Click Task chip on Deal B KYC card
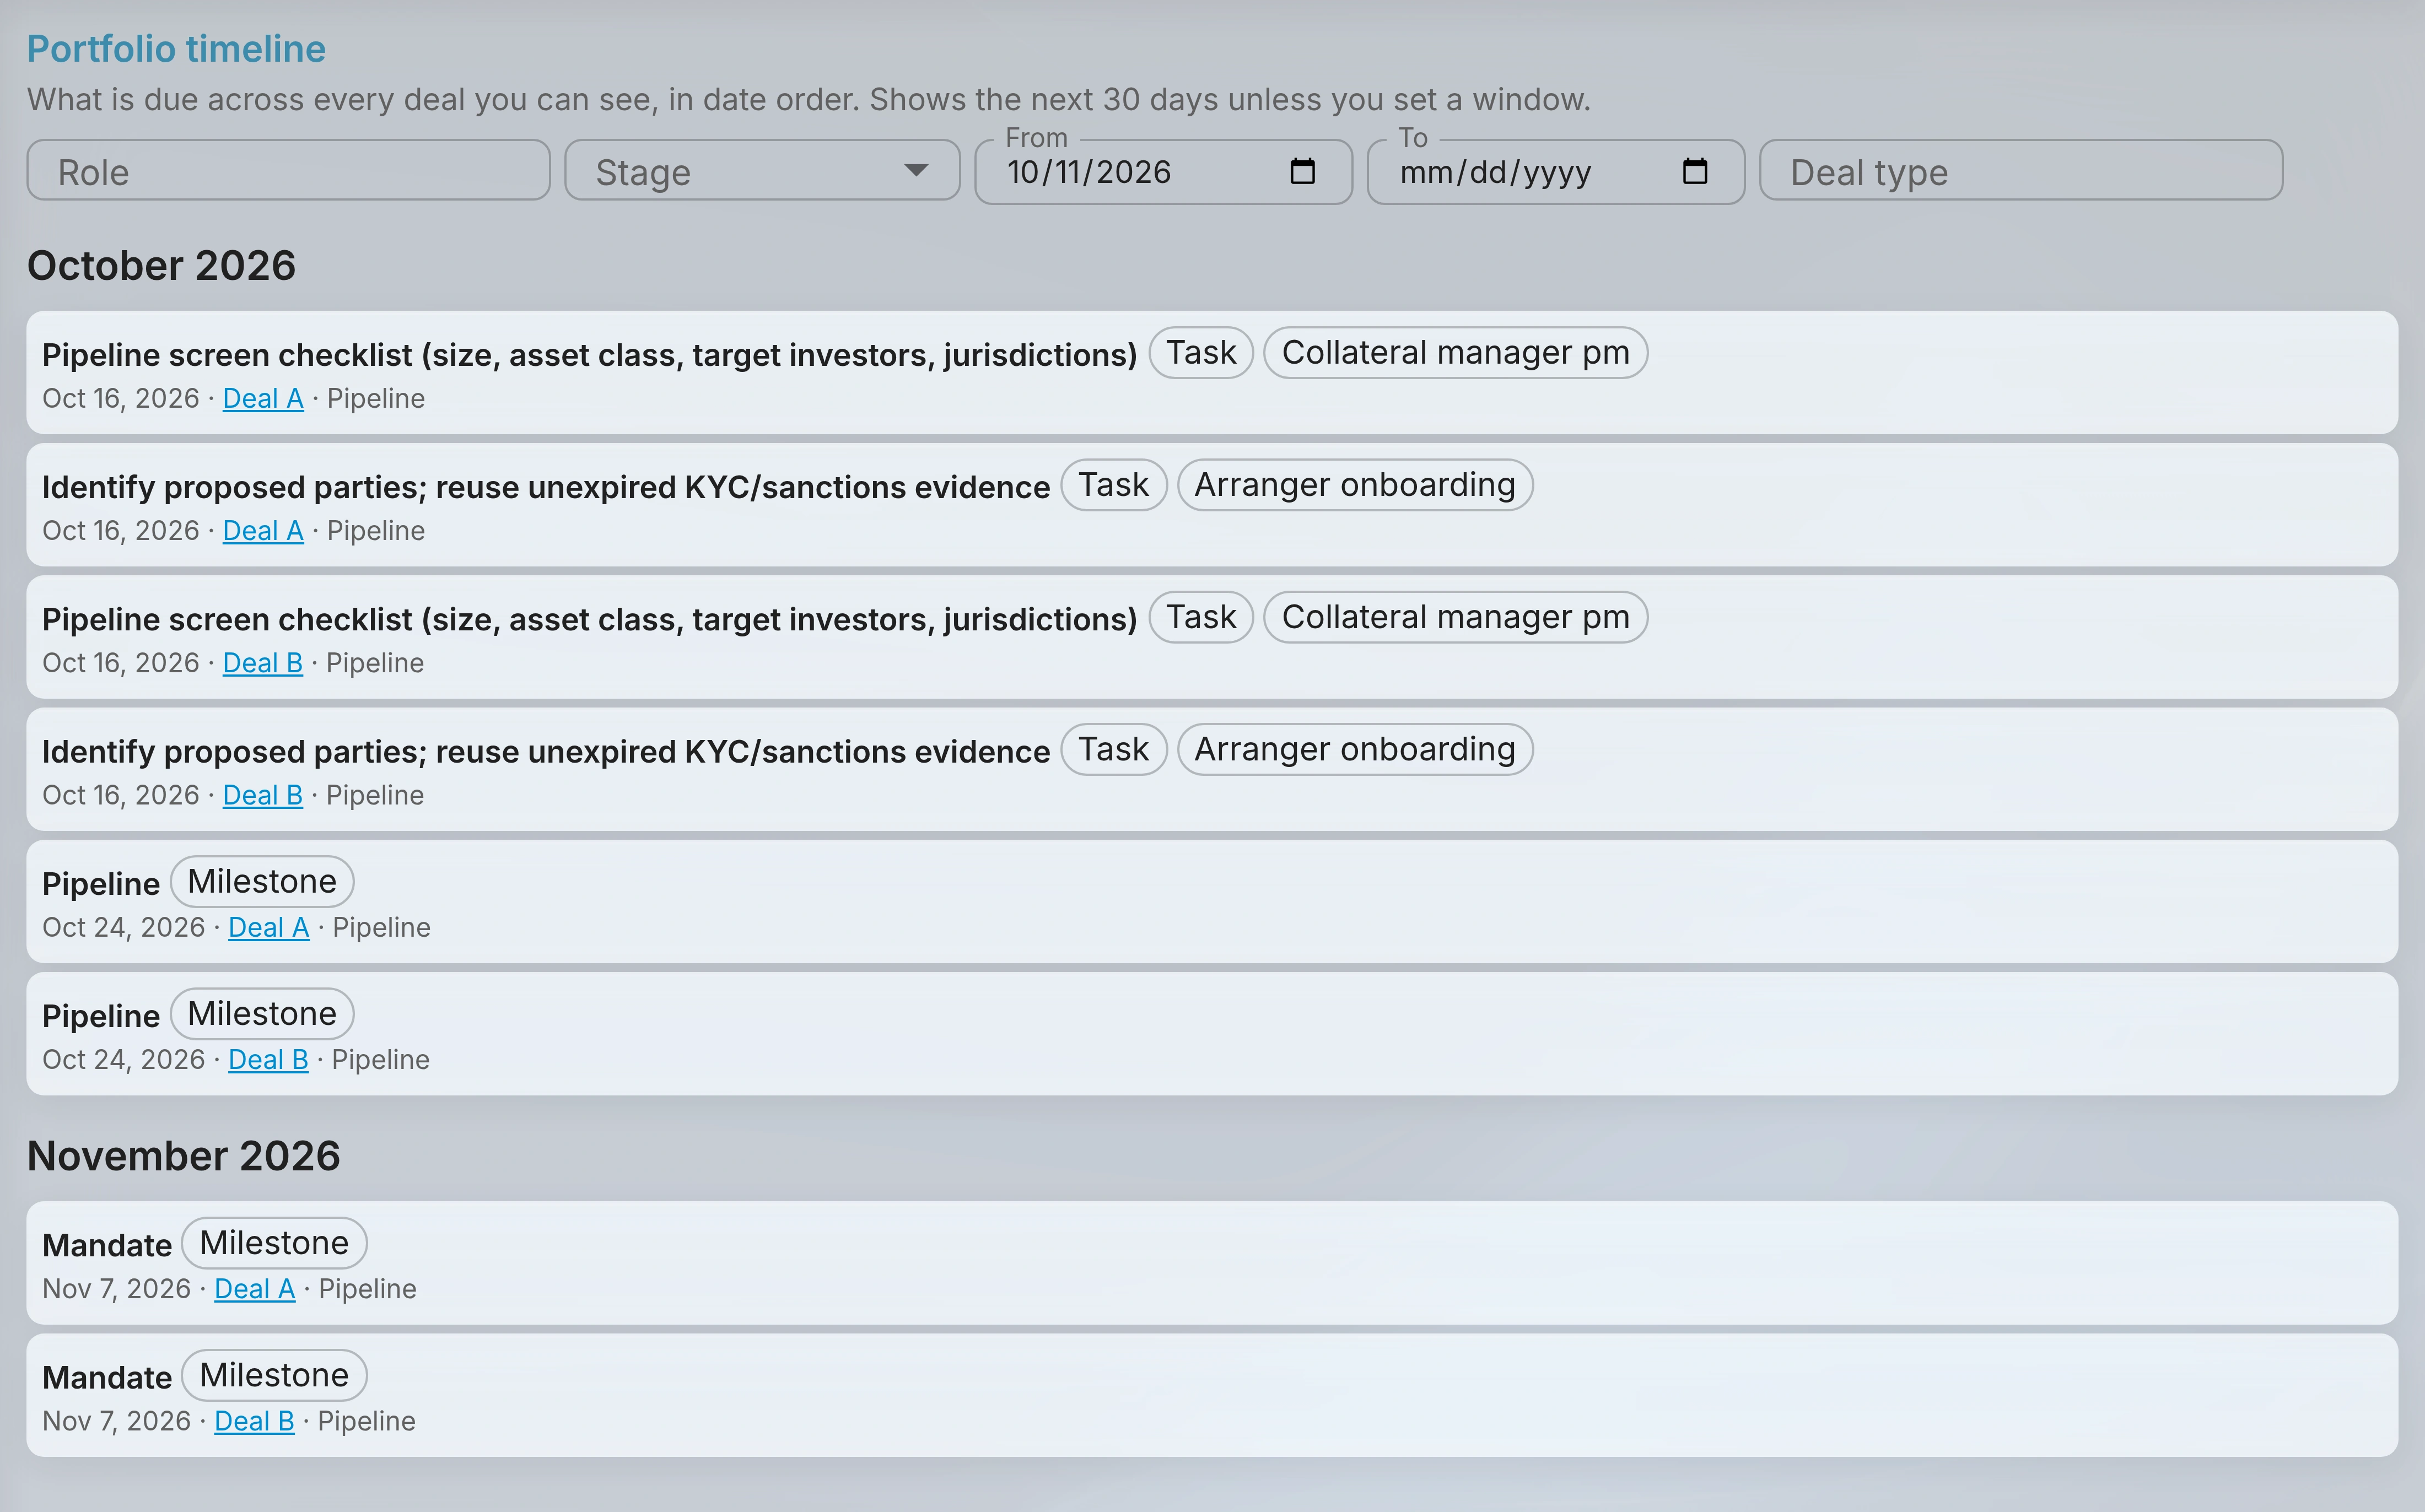This screenshot has width=2425, height=1512. (1113, 748)
